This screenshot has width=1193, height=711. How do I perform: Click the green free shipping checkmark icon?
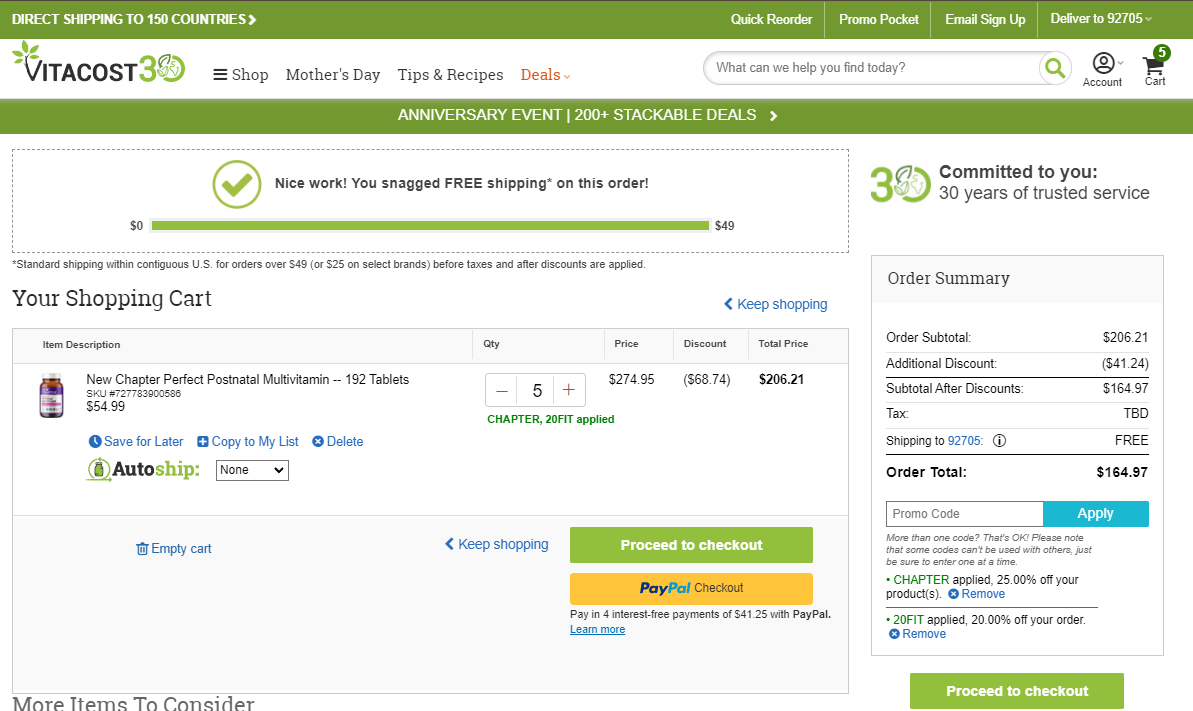click(x=237, y=184)
